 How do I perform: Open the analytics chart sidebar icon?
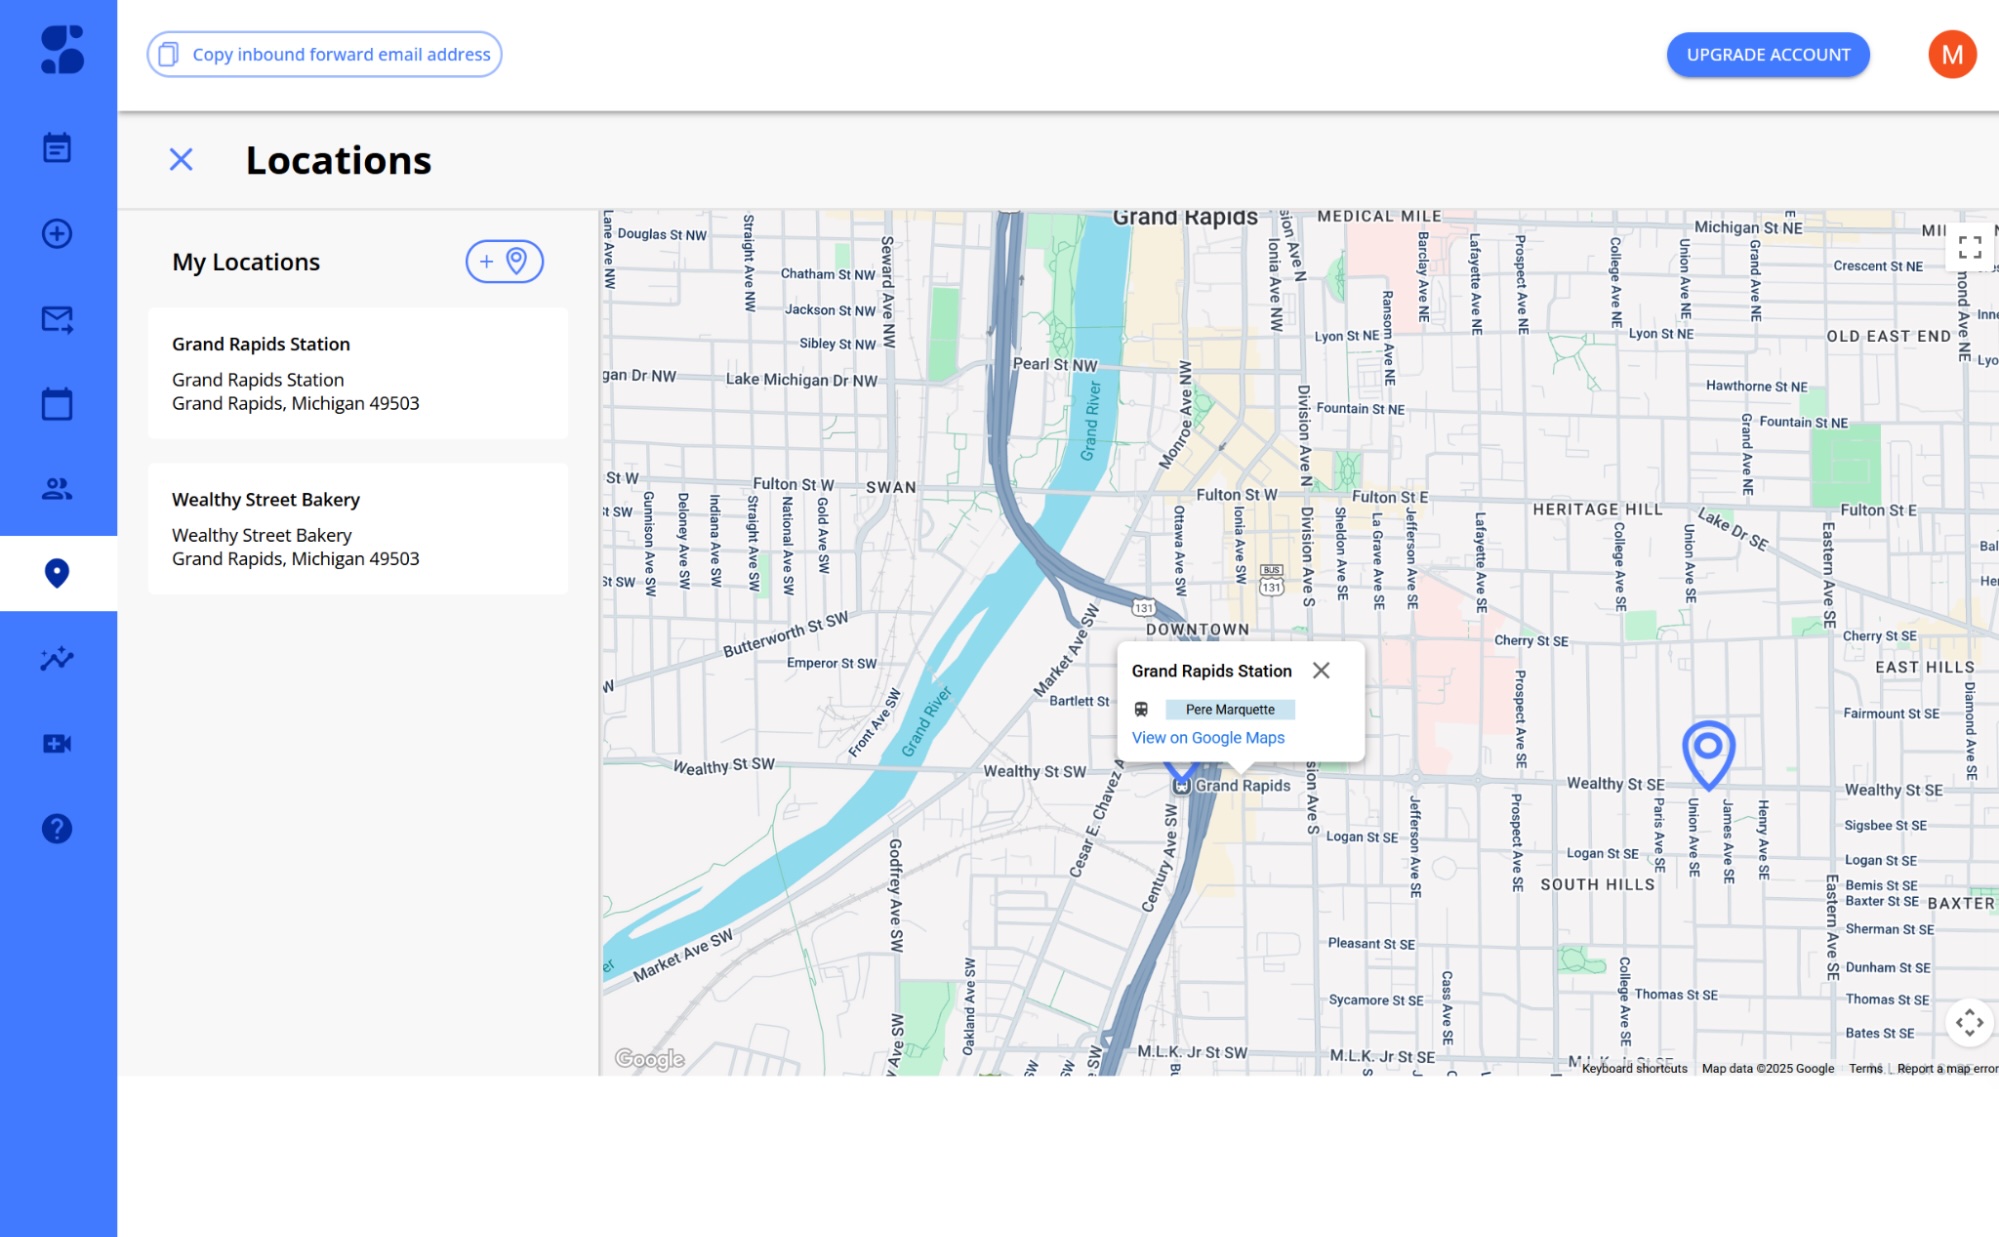click(x=57, y=658)
